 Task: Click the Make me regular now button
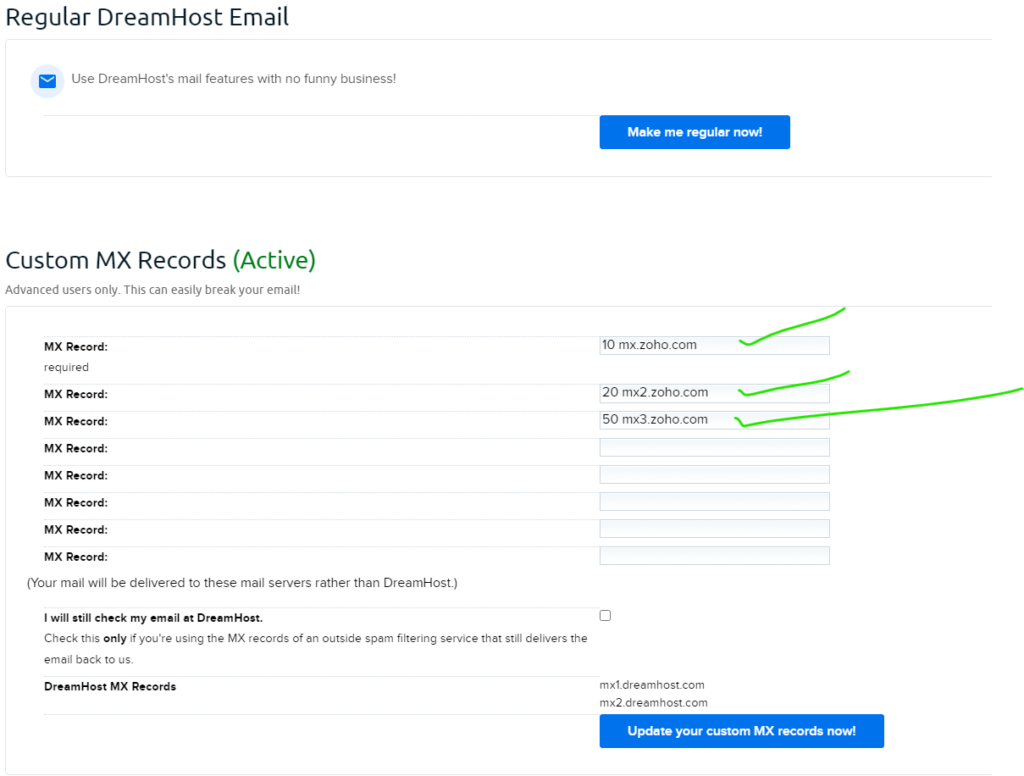pyautogui.click(x=694, y=131)
